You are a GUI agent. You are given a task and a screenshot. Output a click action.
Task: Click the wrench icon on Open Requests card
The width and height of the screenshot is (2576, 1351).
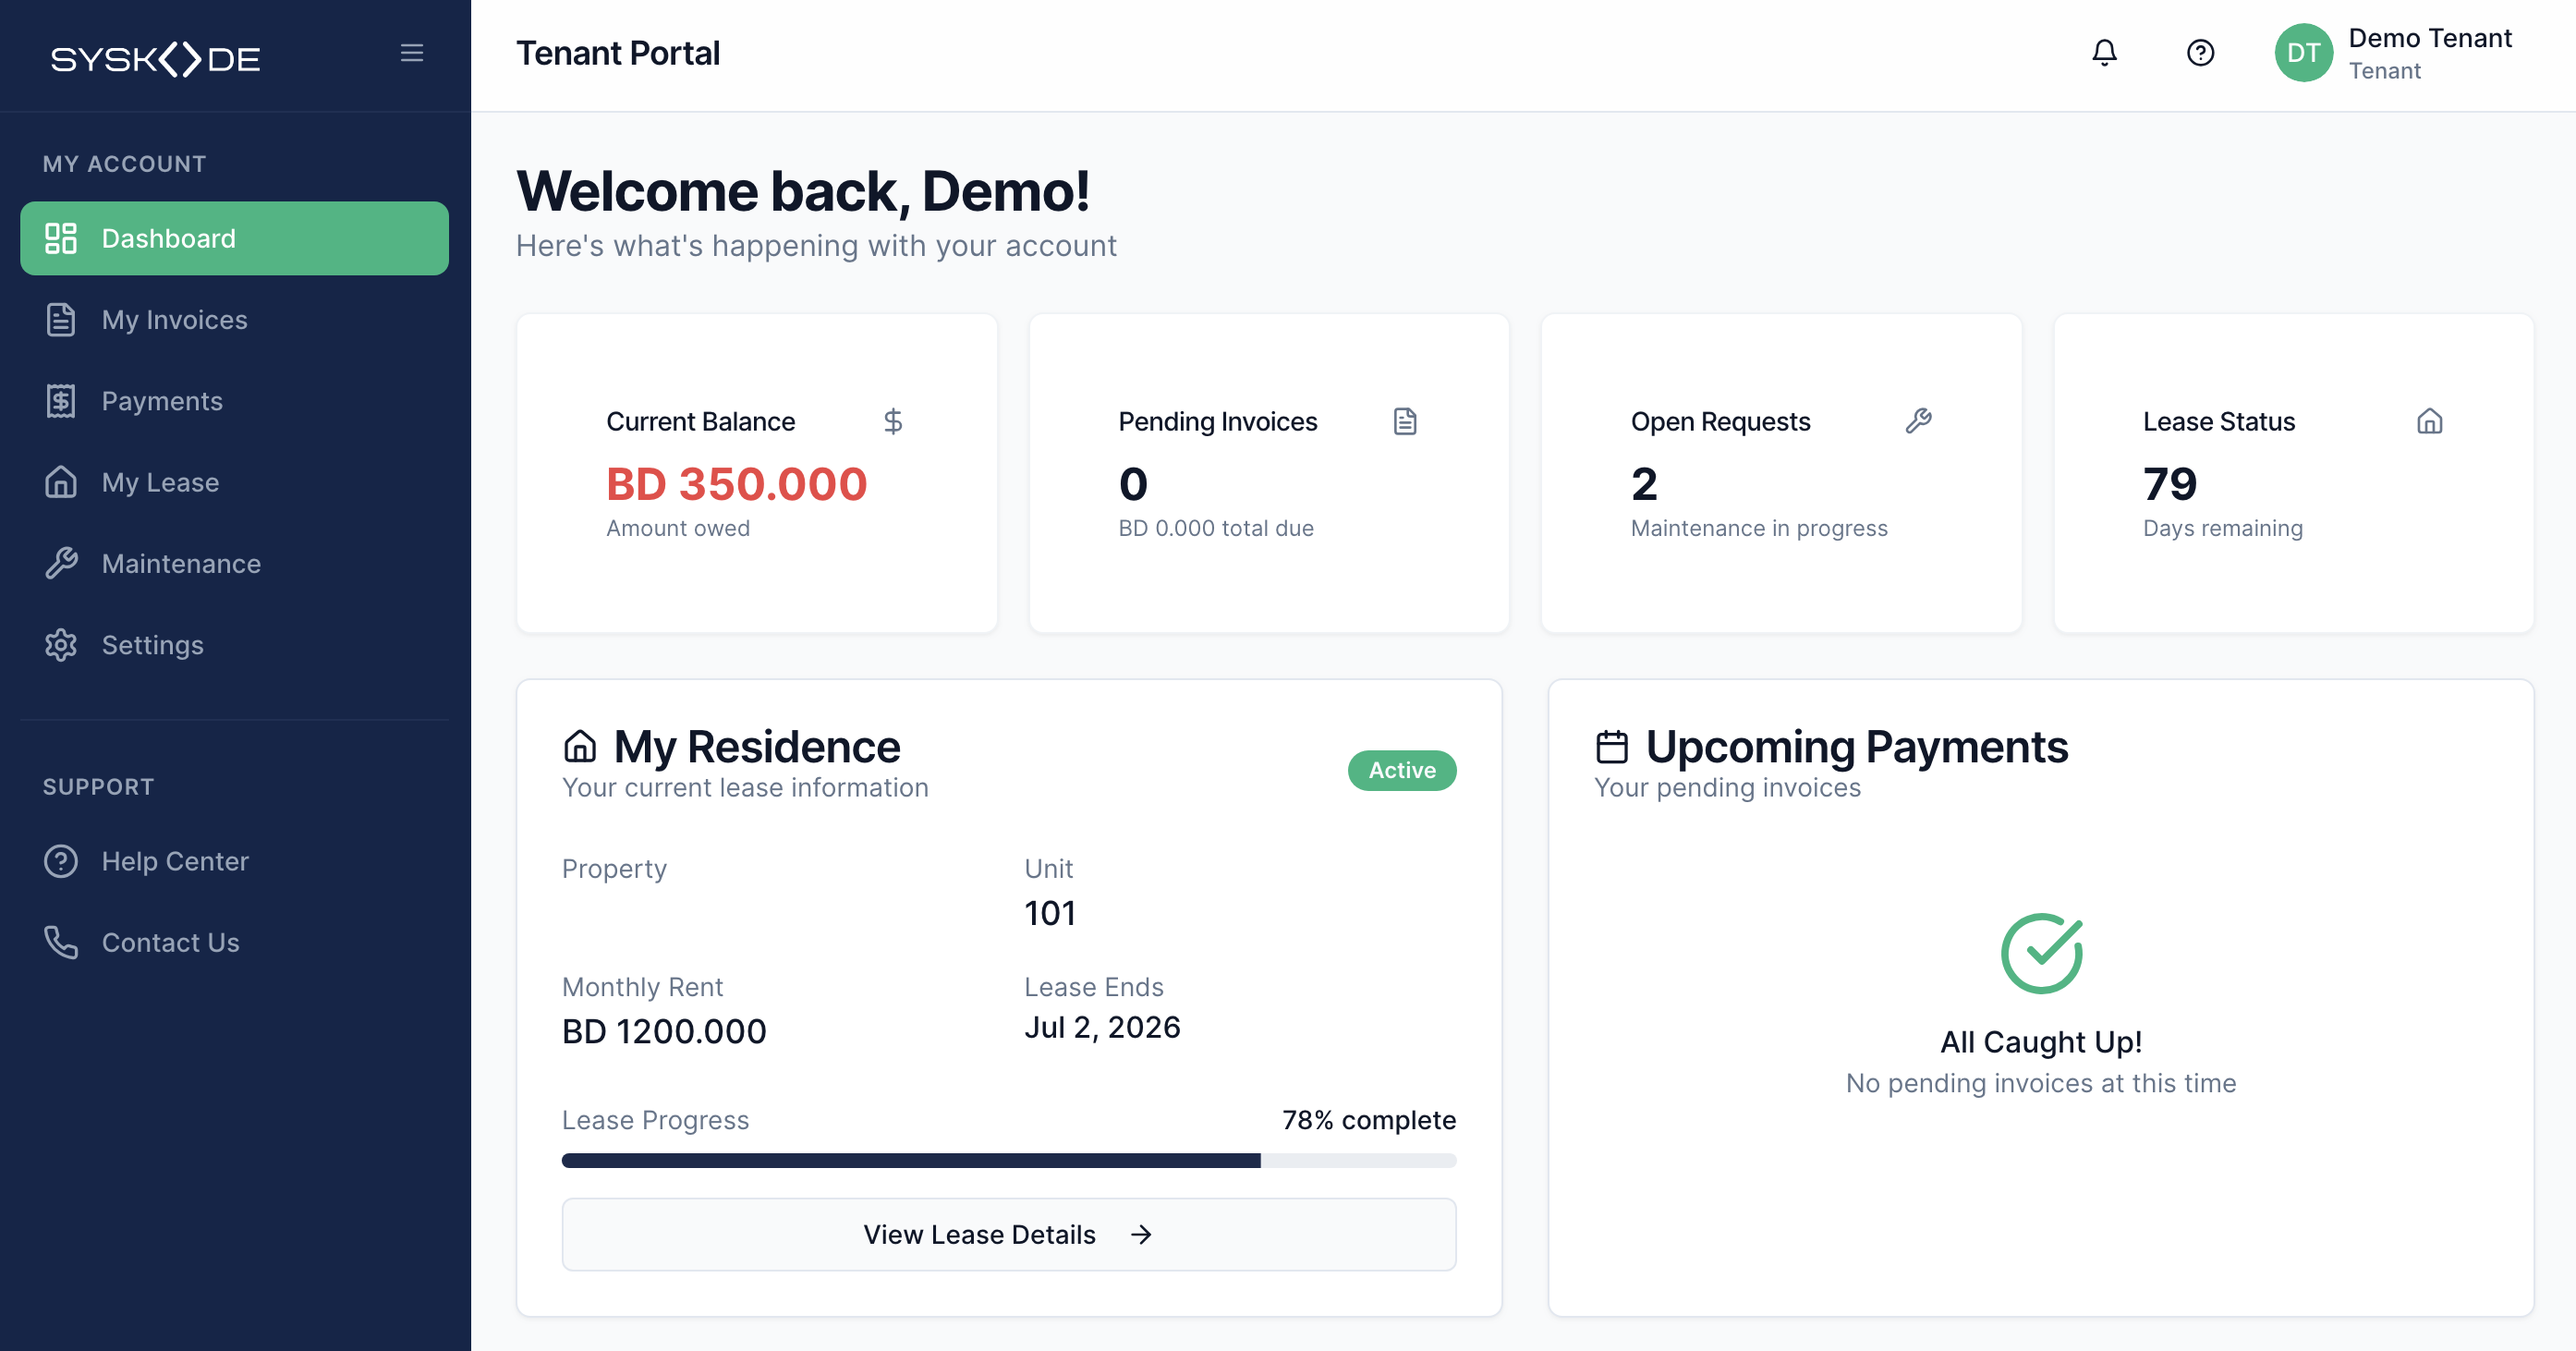click(x=1918, y=421)
